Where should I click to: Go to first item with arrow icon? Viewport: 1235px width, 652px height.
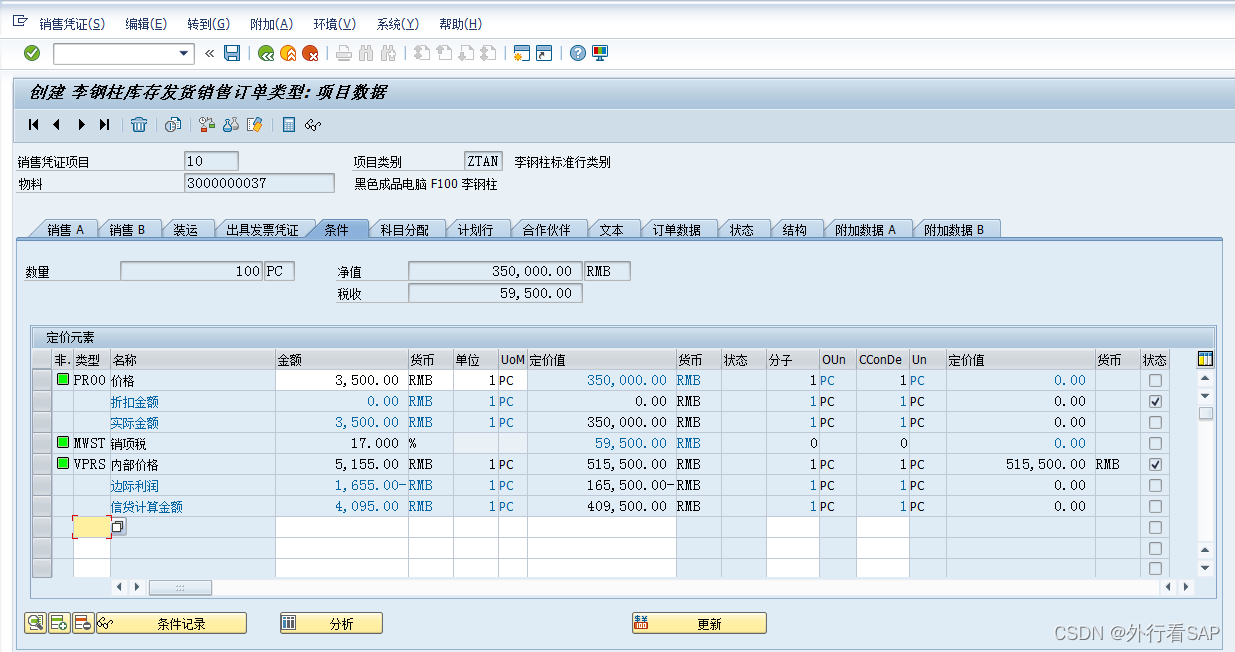click(x=34, y=125)
